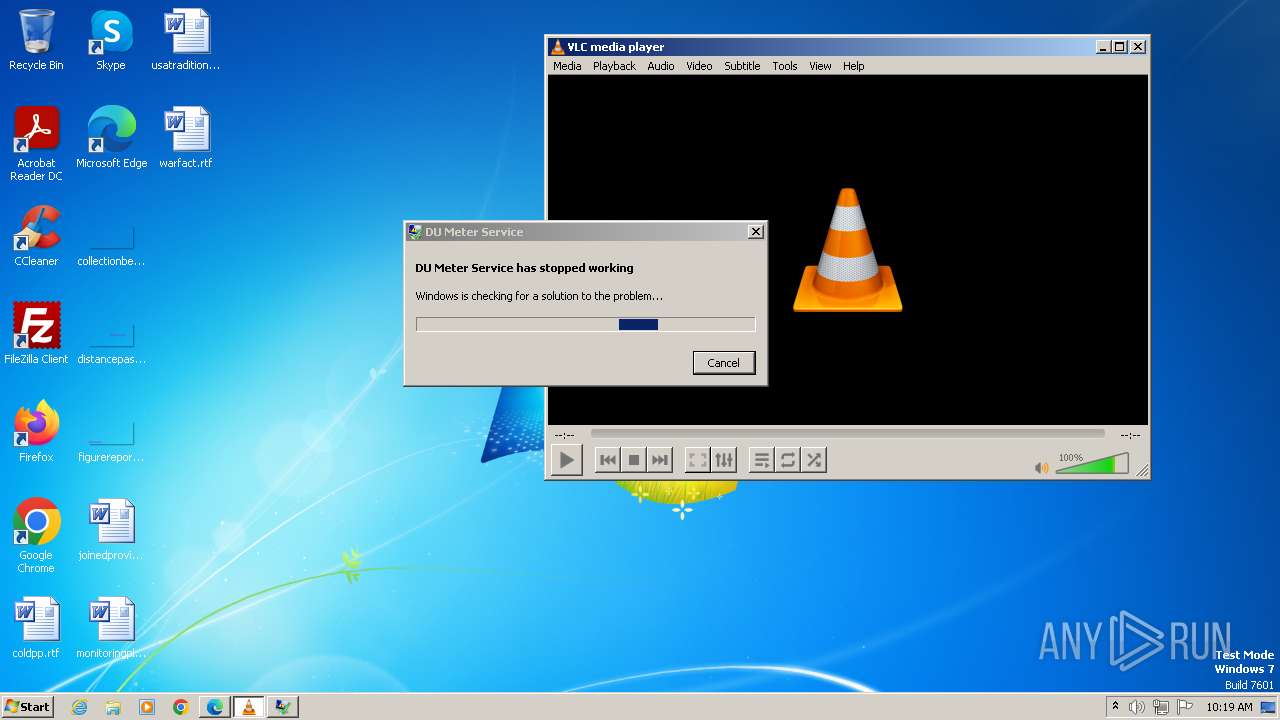
Task: Mute VLC via the speaker icon
Action: (1042, 467)
